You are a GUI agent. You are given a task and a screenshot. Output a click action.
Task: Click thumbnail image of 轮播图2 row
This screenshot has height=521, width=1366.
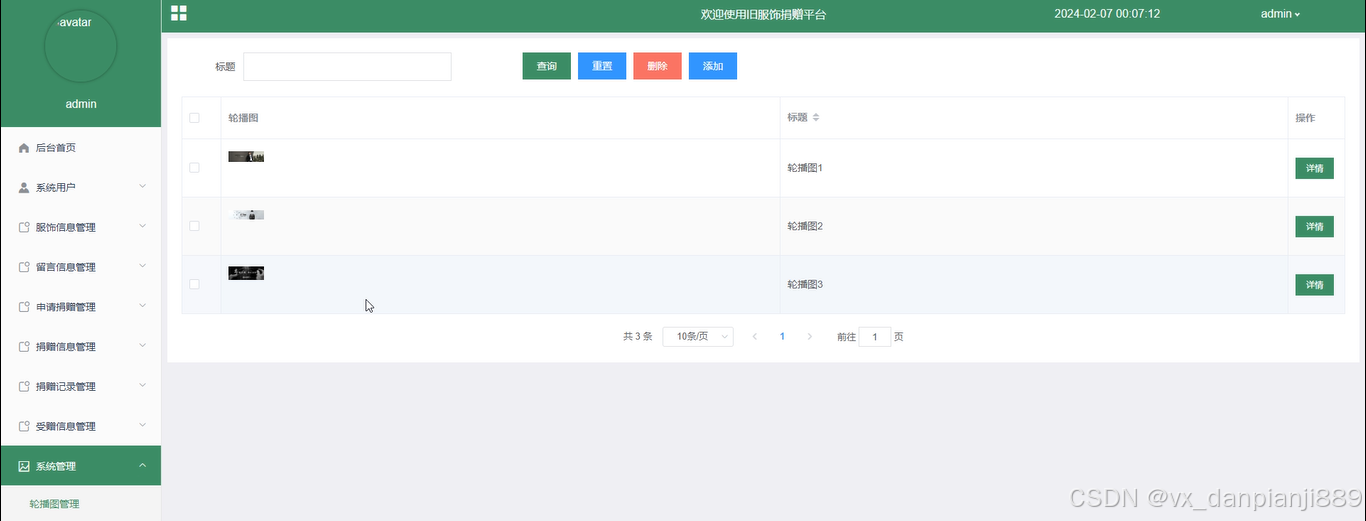pos(246,215)
